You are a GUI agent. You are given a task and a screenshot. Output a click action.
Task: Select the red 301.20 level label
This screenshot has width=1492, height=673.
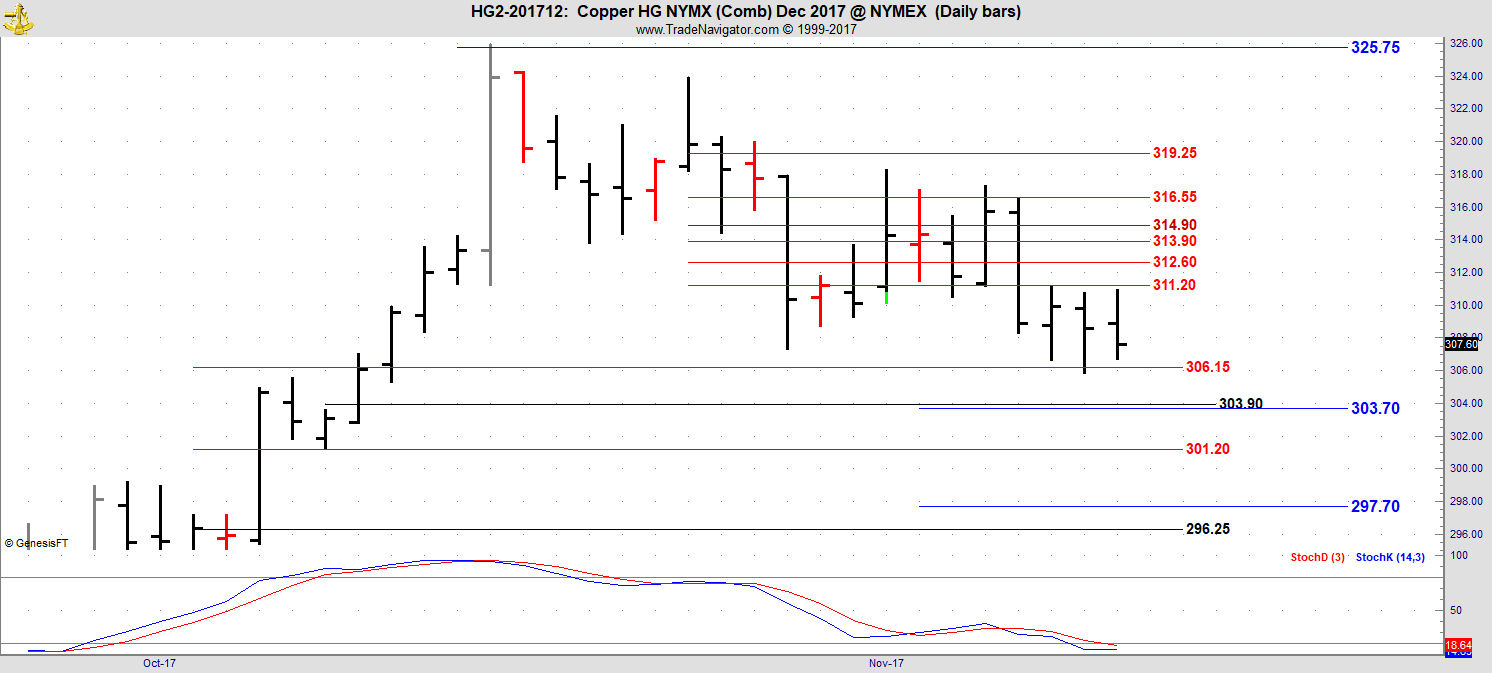click(x=1207, y=449)
